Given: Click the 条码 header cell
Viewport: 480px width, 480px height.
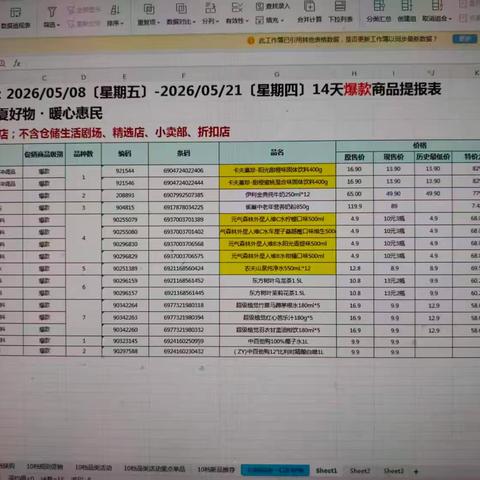Looking at the screenshot, I should pyautogui.click(x=184, y=153).
